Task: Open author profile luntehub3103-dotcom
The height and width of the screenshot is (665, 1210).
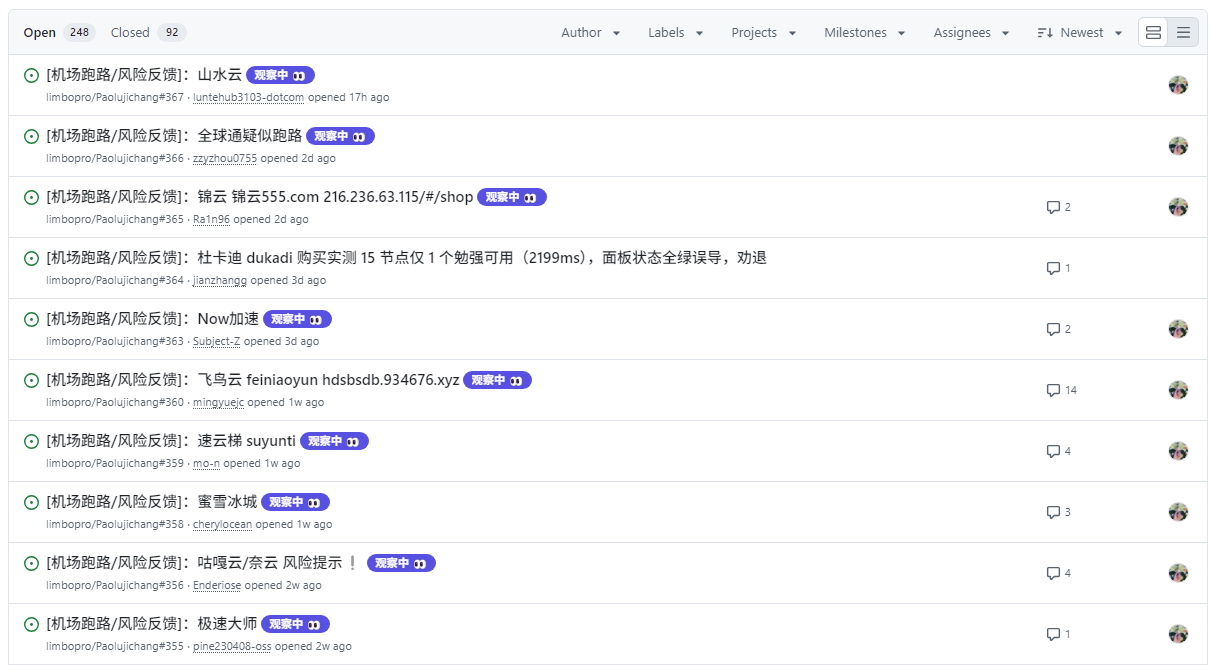Action: pos(248,97)
